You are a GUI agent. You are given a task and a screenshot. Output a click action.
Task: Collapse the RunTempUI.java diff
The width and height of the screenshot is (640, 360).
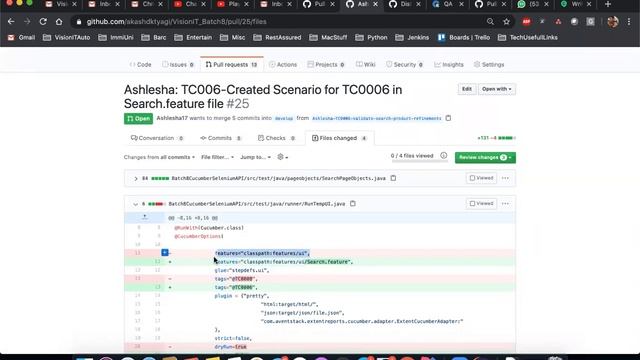136,204
